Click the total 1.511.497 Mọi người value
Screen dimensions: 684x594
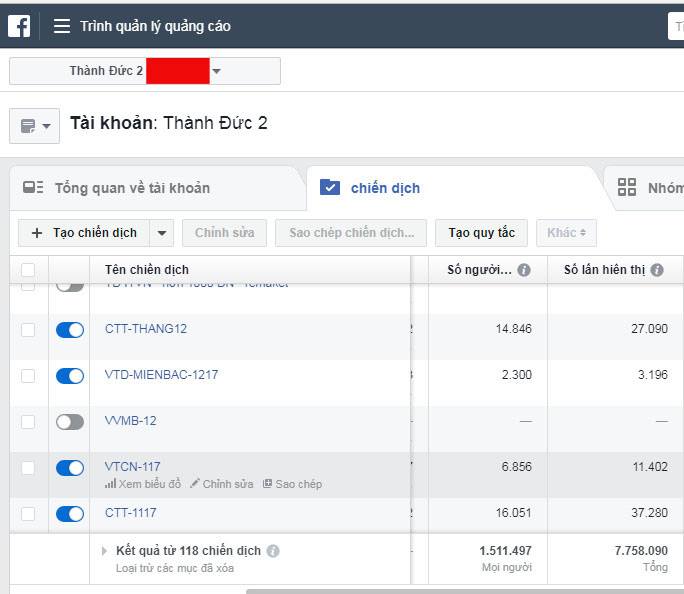tap(505, 551)
